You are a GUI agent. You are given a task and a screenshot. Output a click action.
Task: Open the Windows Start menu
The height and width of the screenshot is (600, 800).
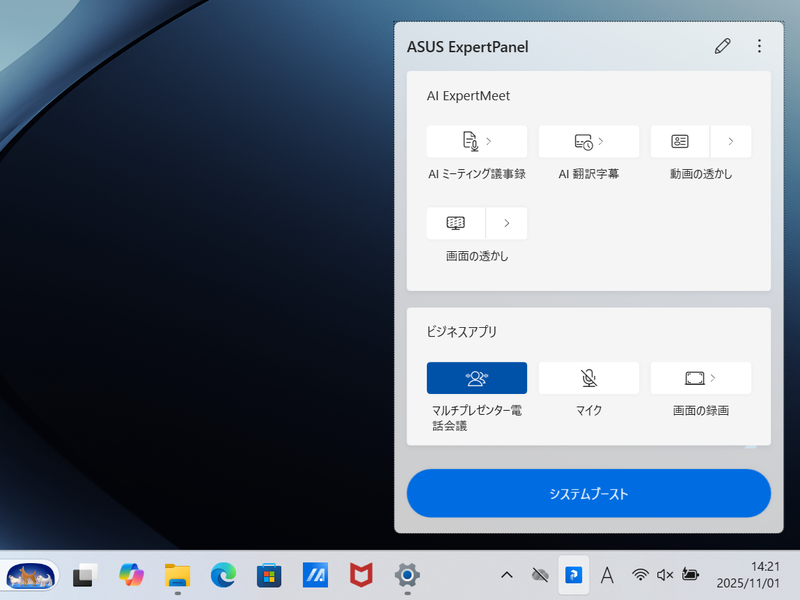30,576
